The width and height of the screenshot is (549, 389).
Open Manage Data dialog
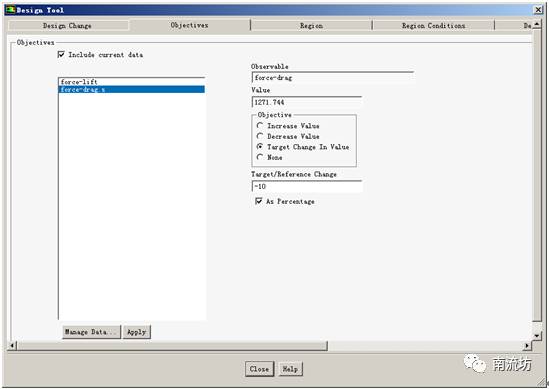click(91, 332)
